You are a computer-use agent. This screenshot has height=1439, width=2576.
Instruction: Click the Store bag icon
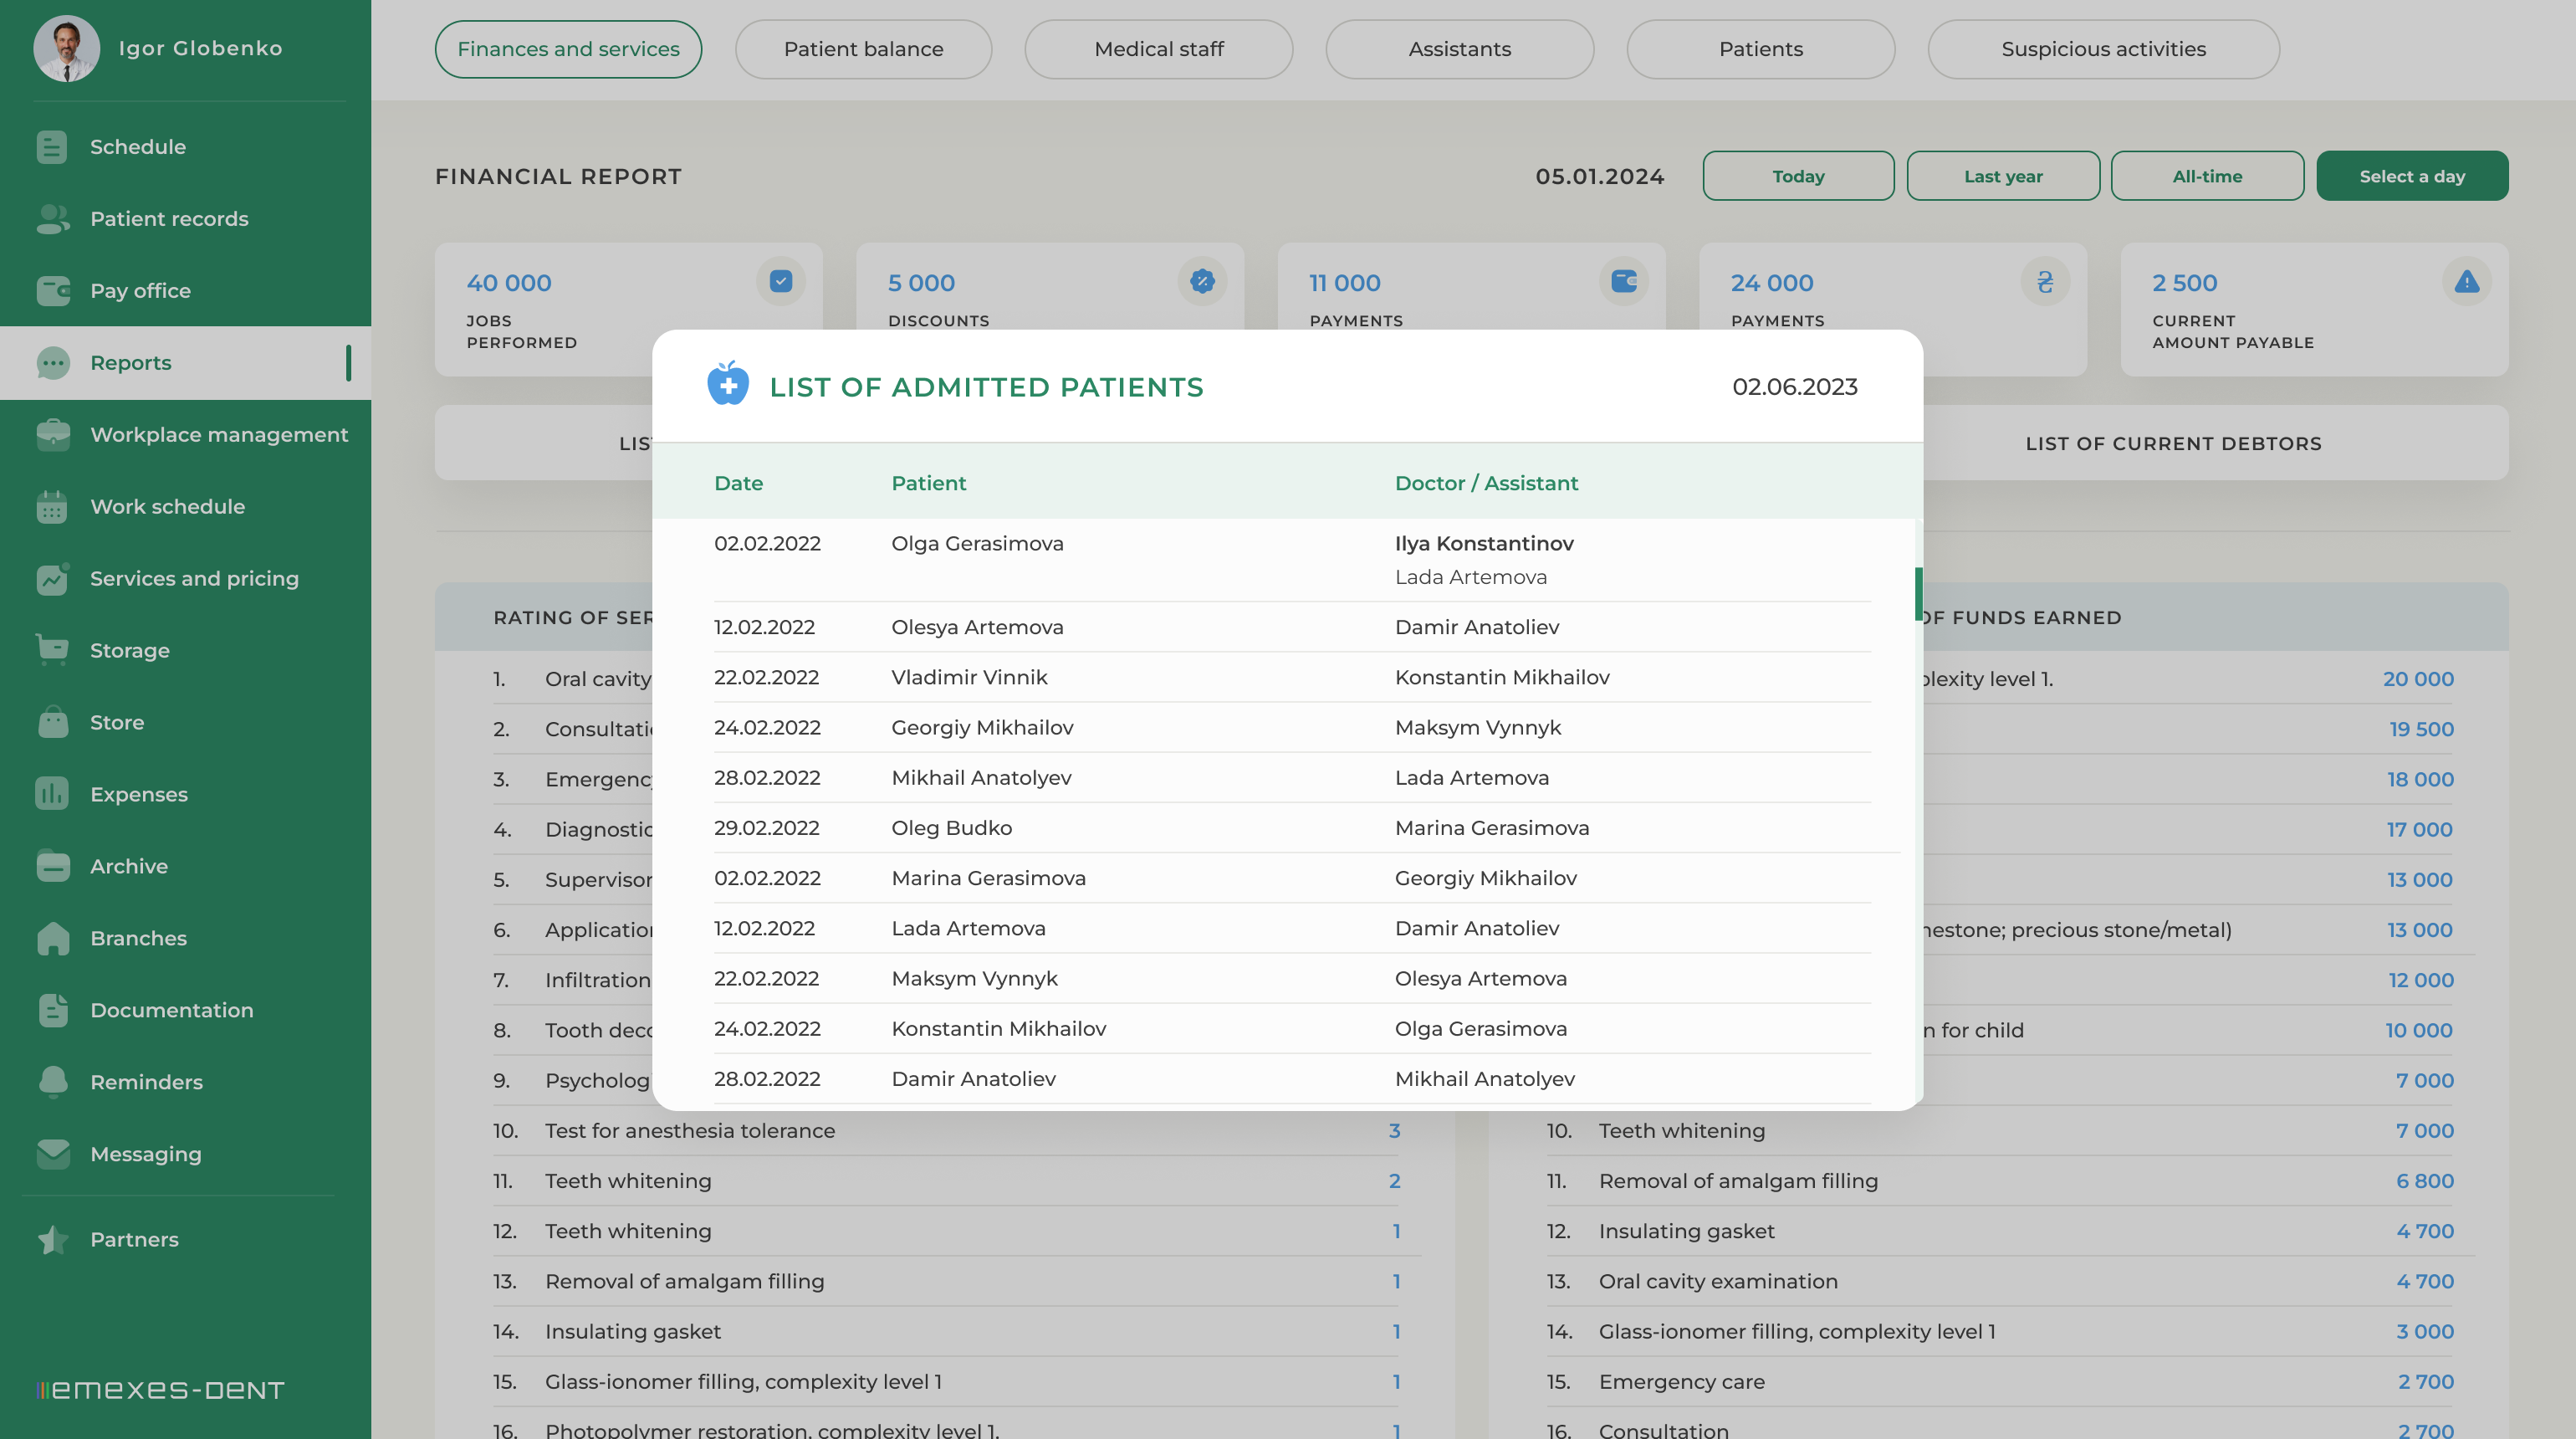click(x=53, y=722)
